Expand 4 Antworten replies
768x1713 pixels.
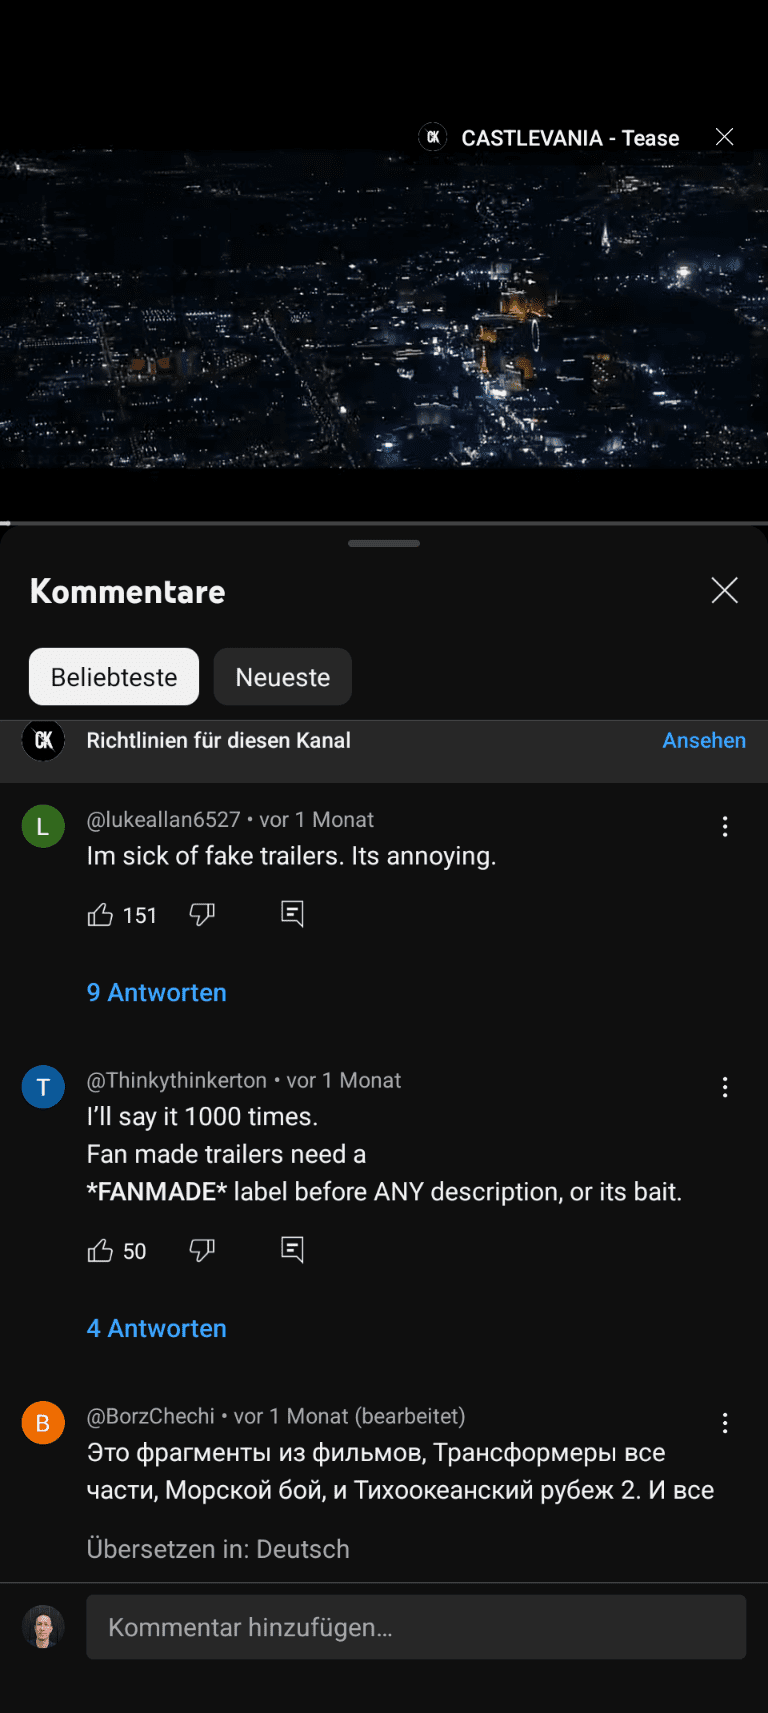coord(157,1329)
